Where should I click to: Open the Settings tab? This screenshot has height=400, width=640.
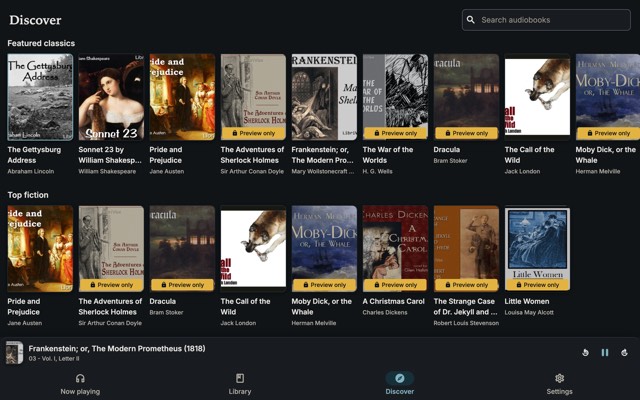click(x=560, y=384)
